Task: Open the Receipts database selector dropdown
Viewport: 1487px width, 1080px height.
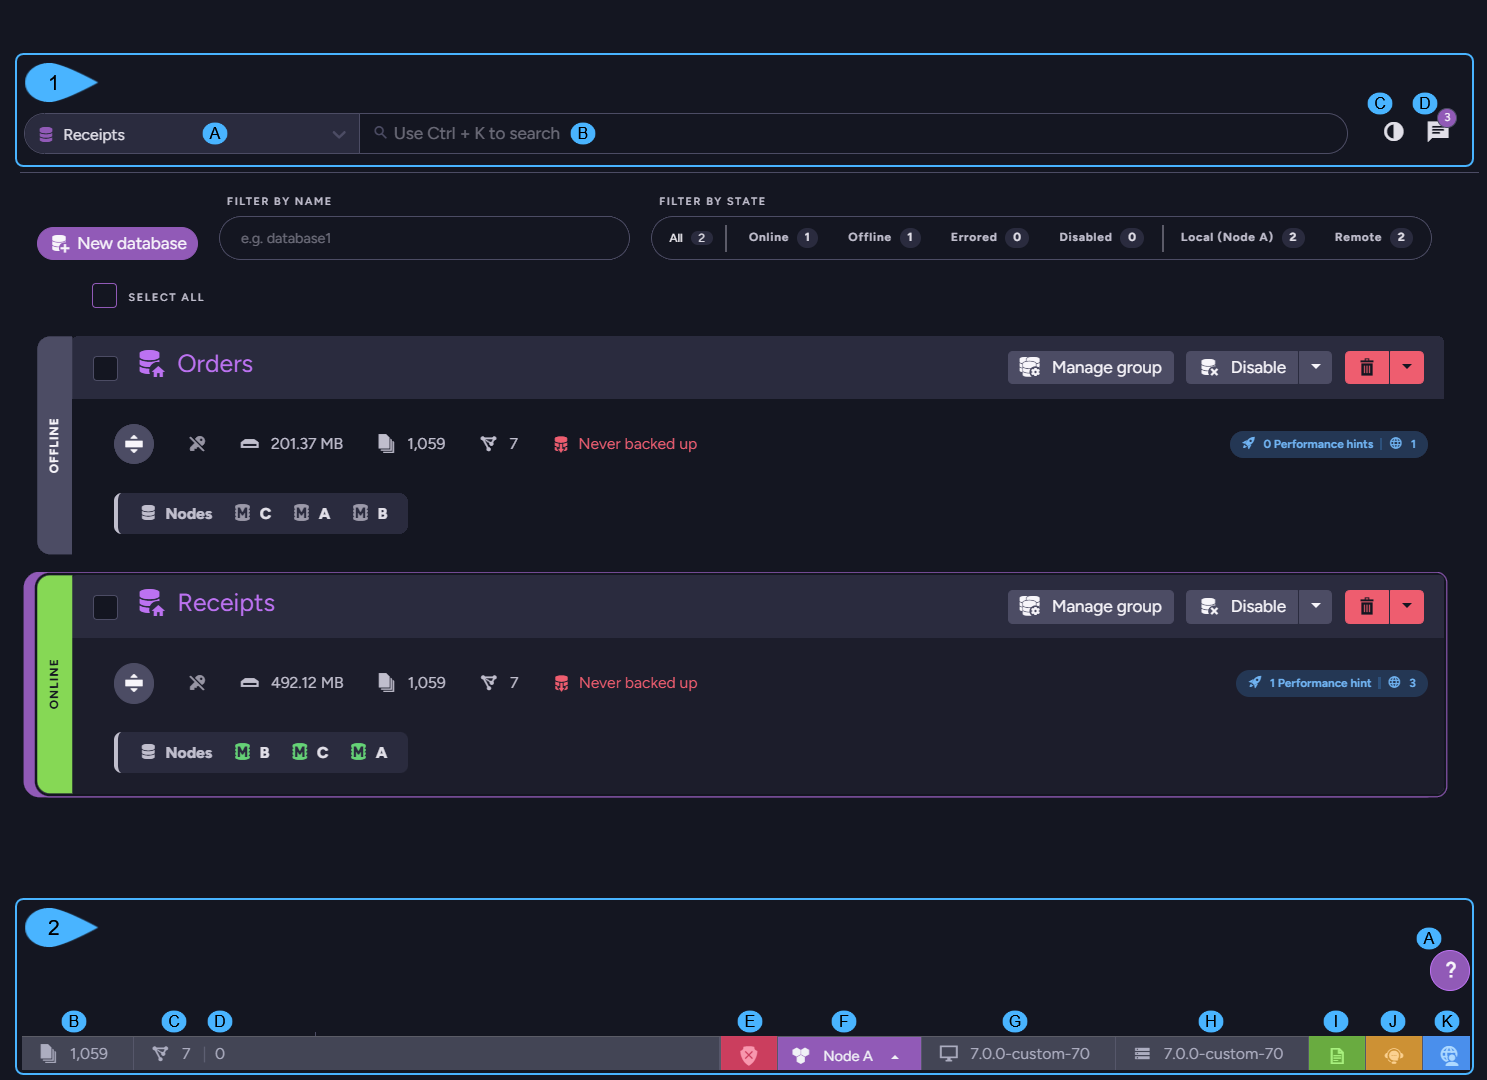Action: (192, 134)
